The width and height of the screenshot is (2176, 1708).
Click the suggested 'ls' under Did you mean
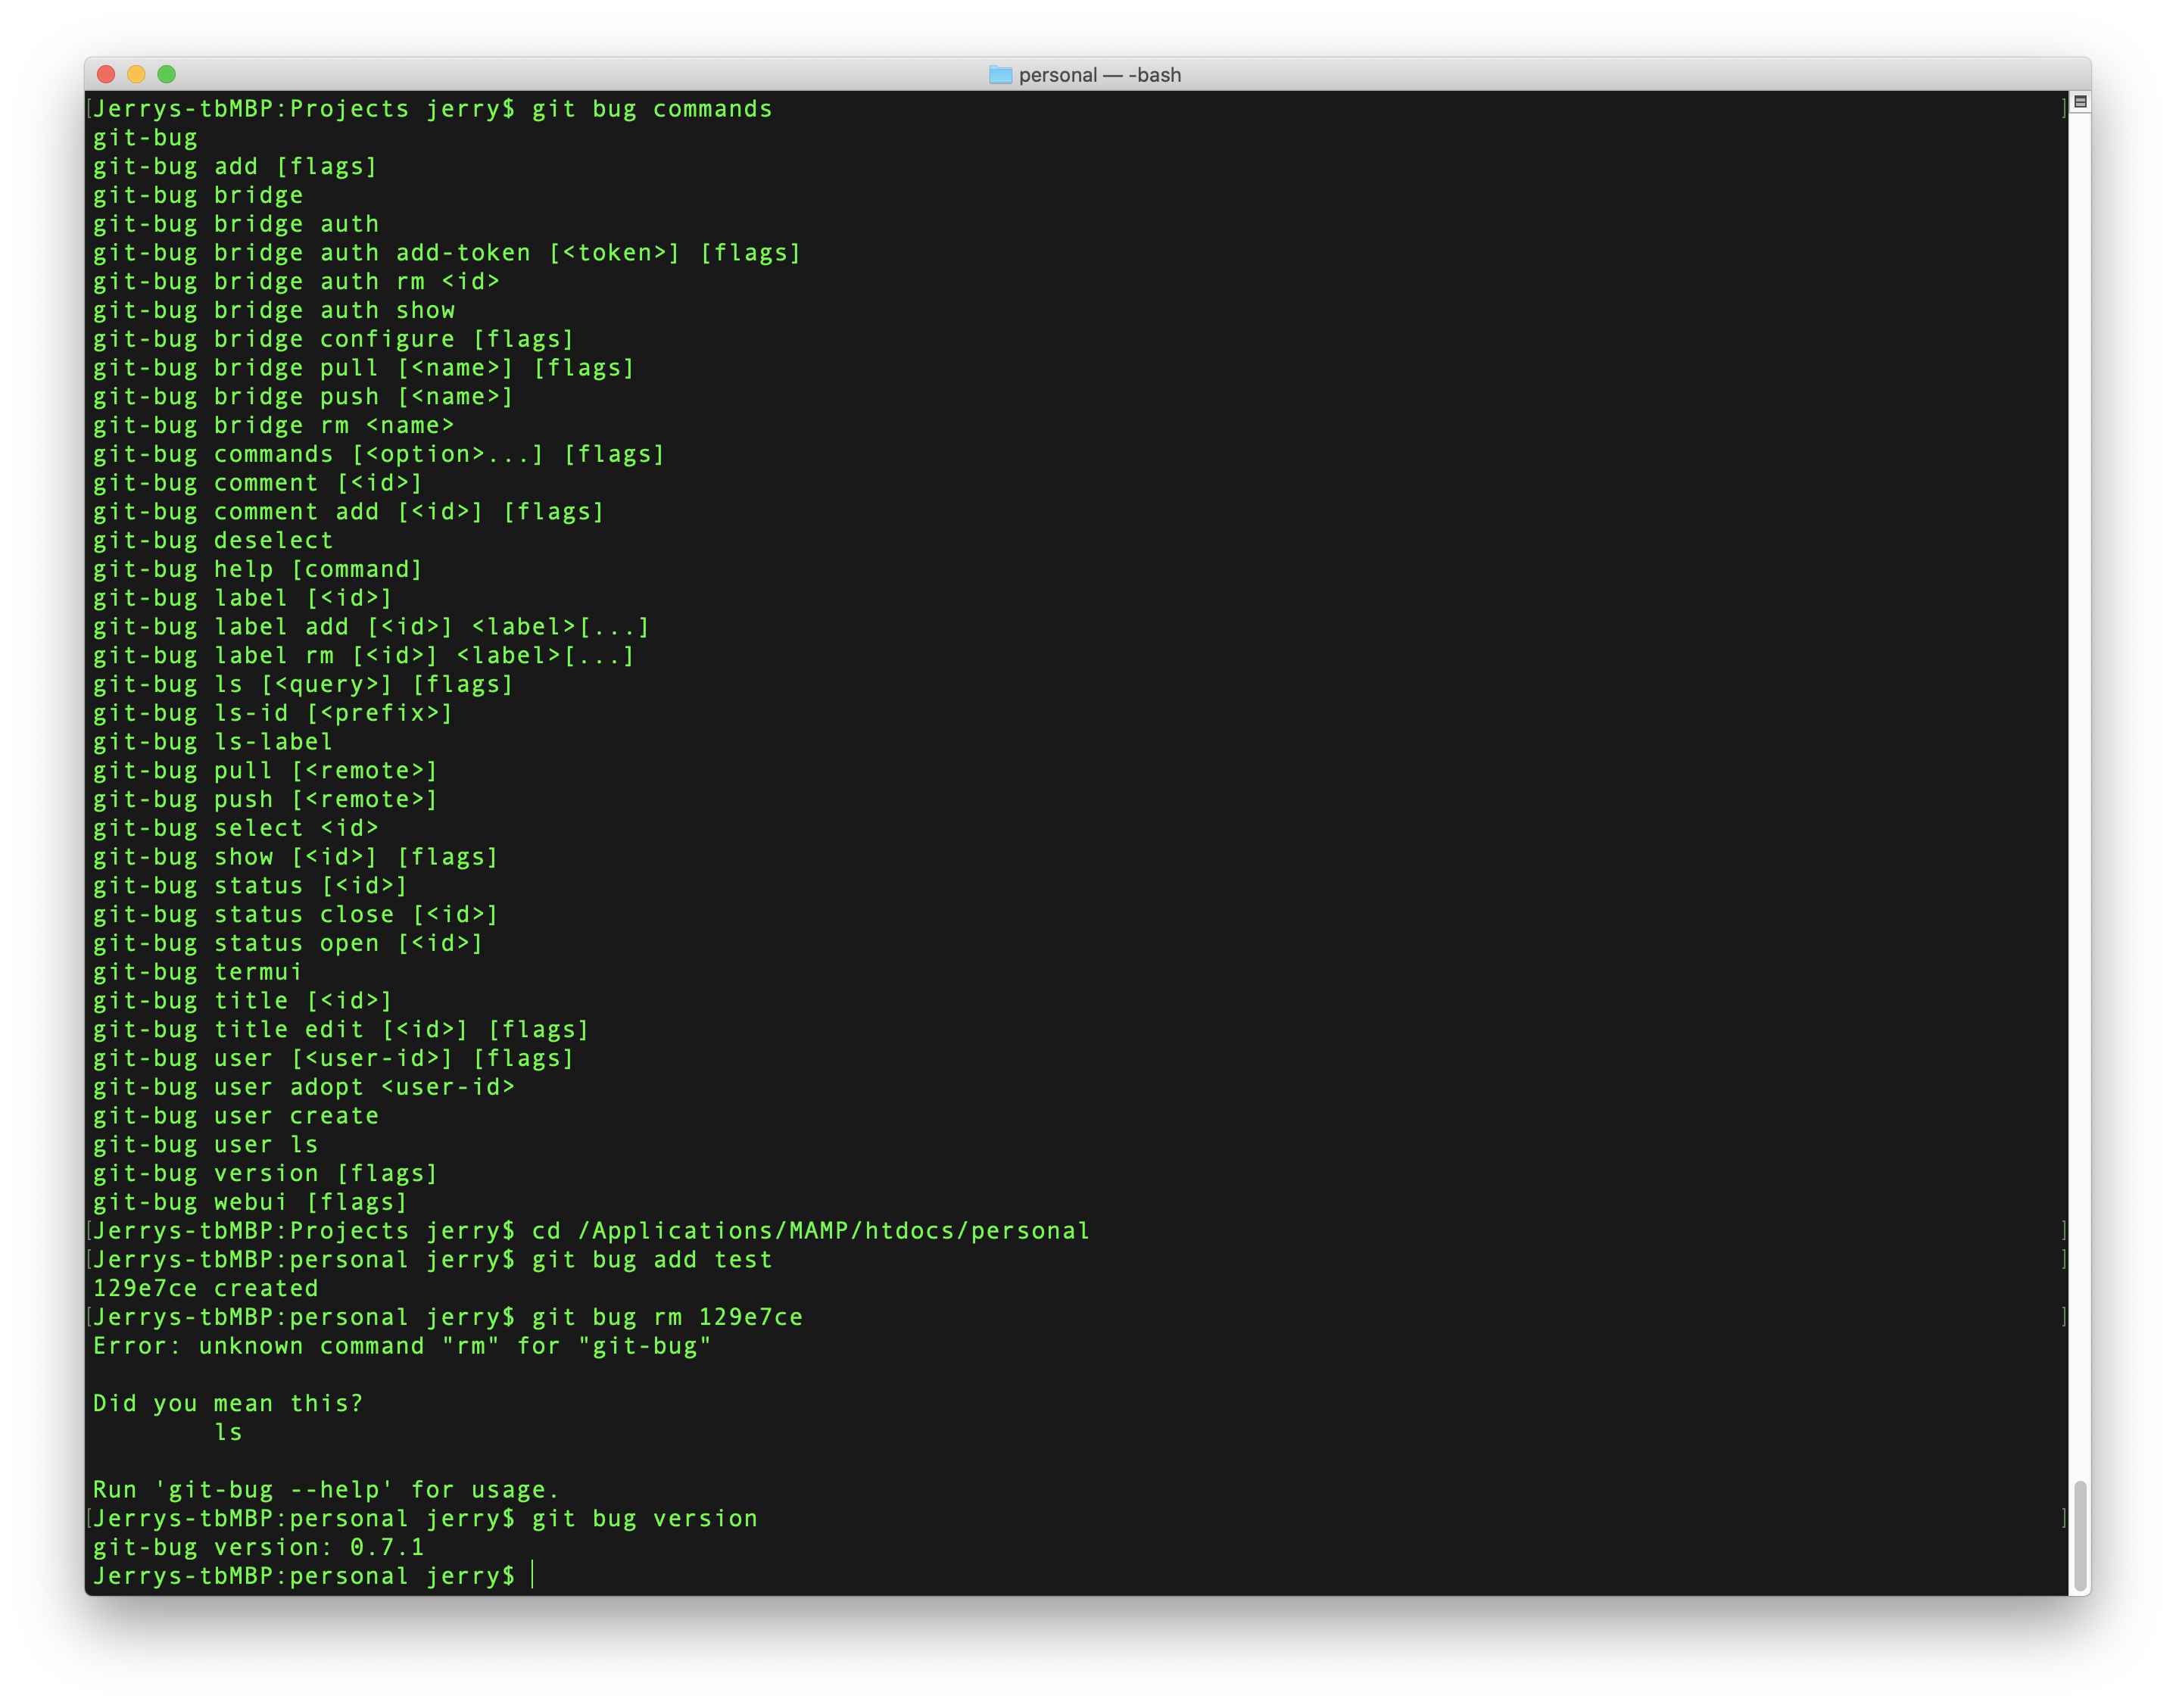228,1432
